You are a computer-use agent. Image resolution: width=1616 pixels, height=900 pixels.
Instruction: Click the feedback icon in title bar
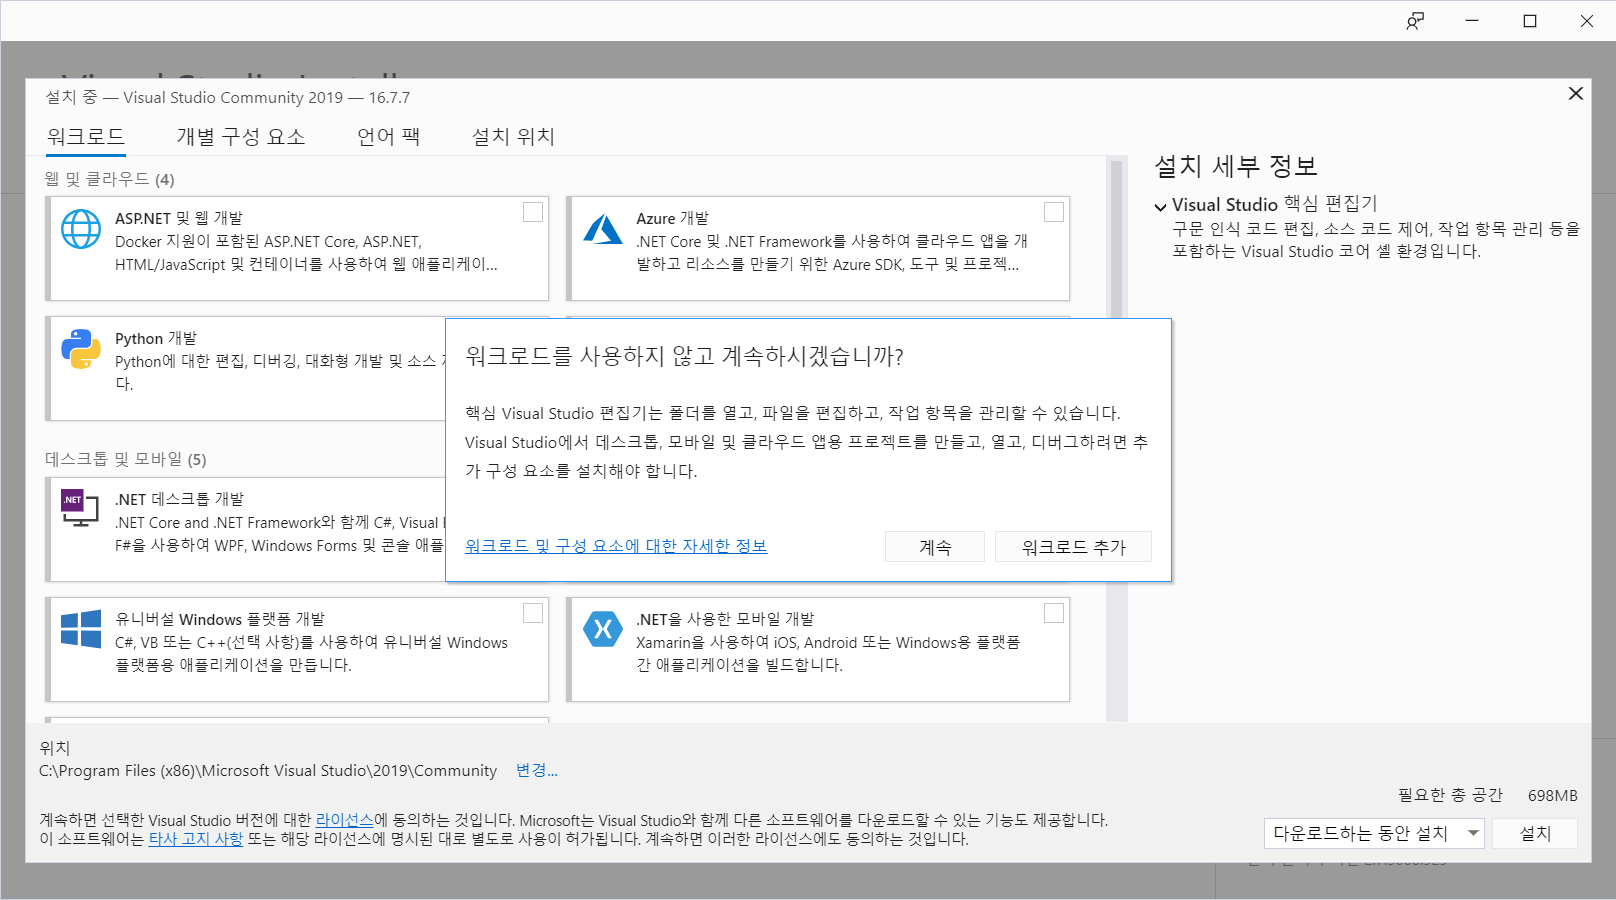pos(1415,21)
